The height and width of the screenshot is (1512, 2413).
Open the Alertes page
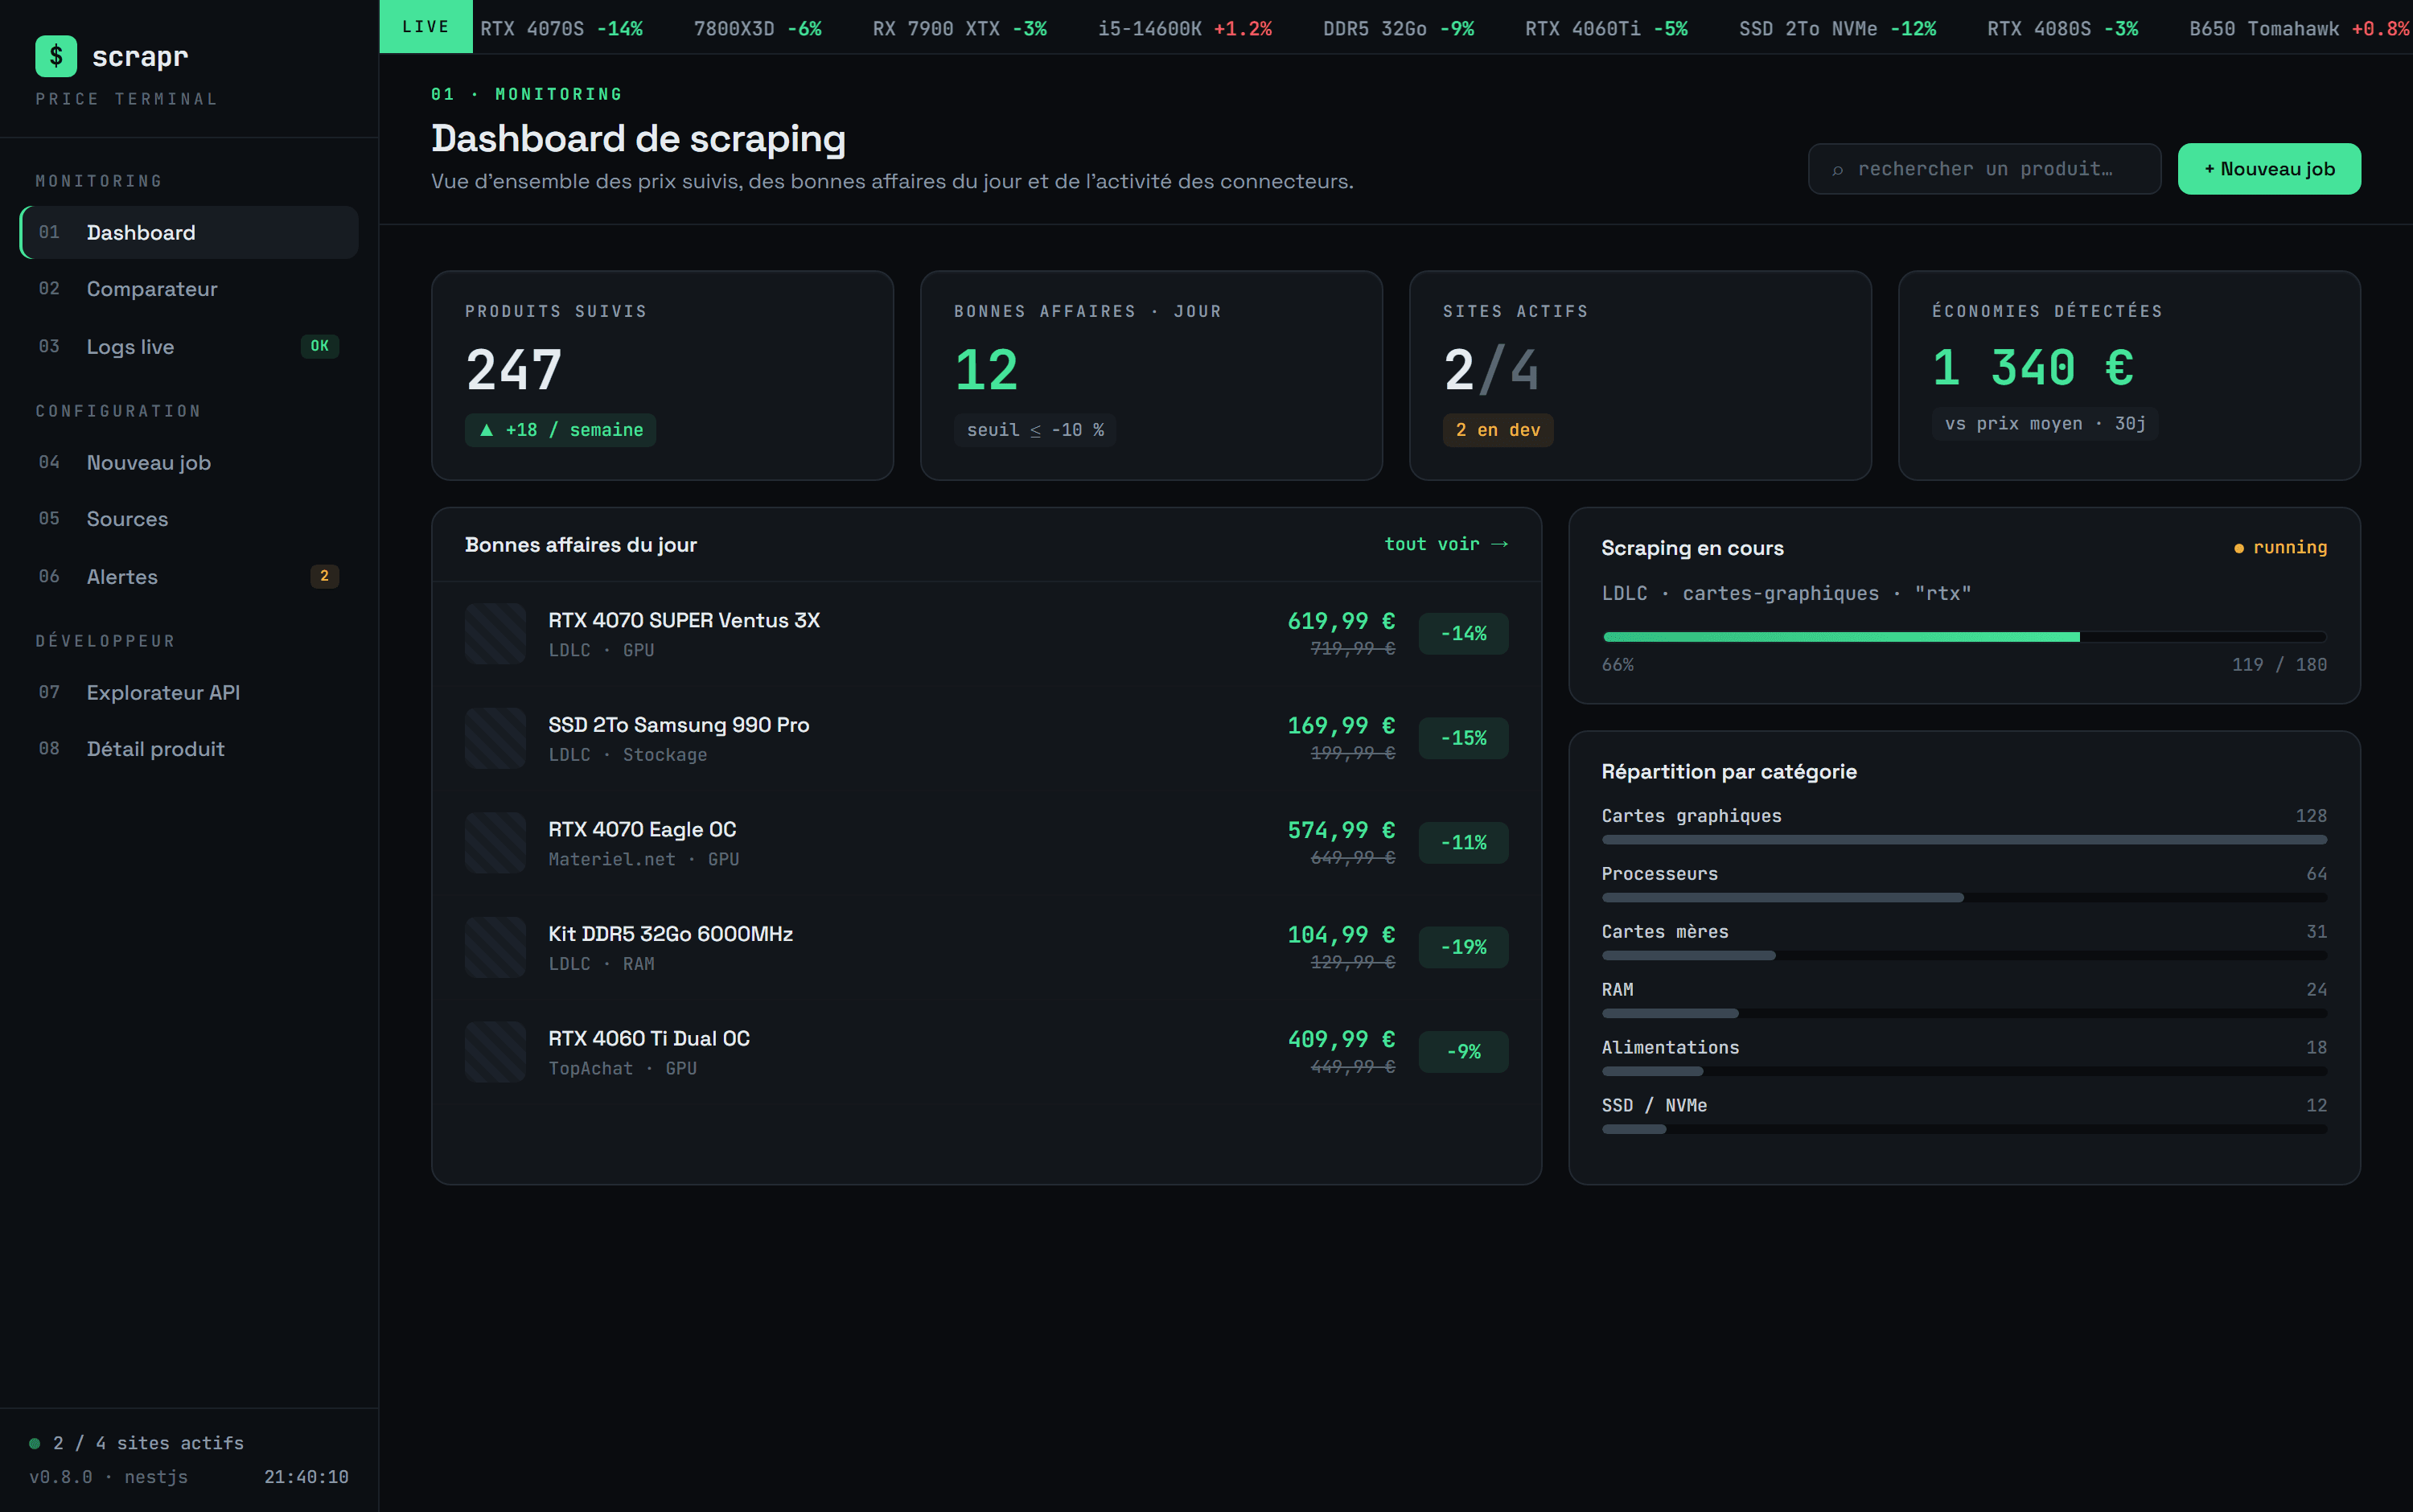(189, 577)
